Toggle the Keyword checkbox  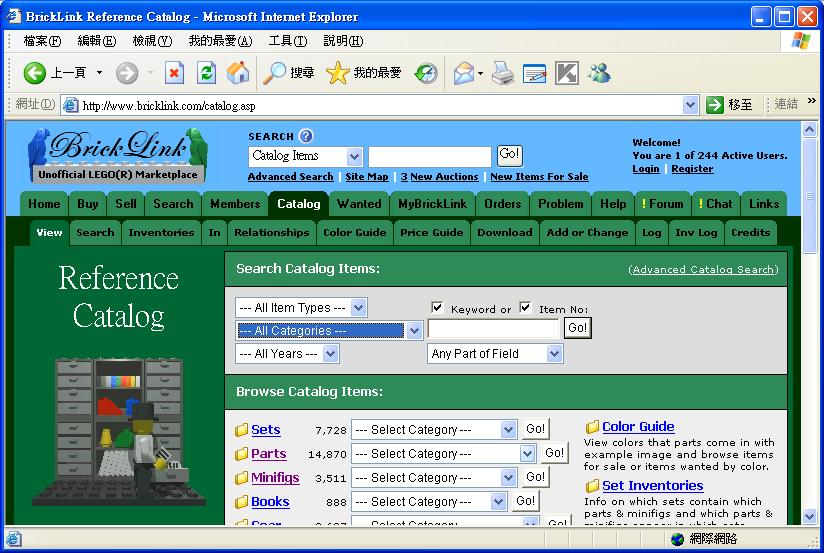coord(437,308)
